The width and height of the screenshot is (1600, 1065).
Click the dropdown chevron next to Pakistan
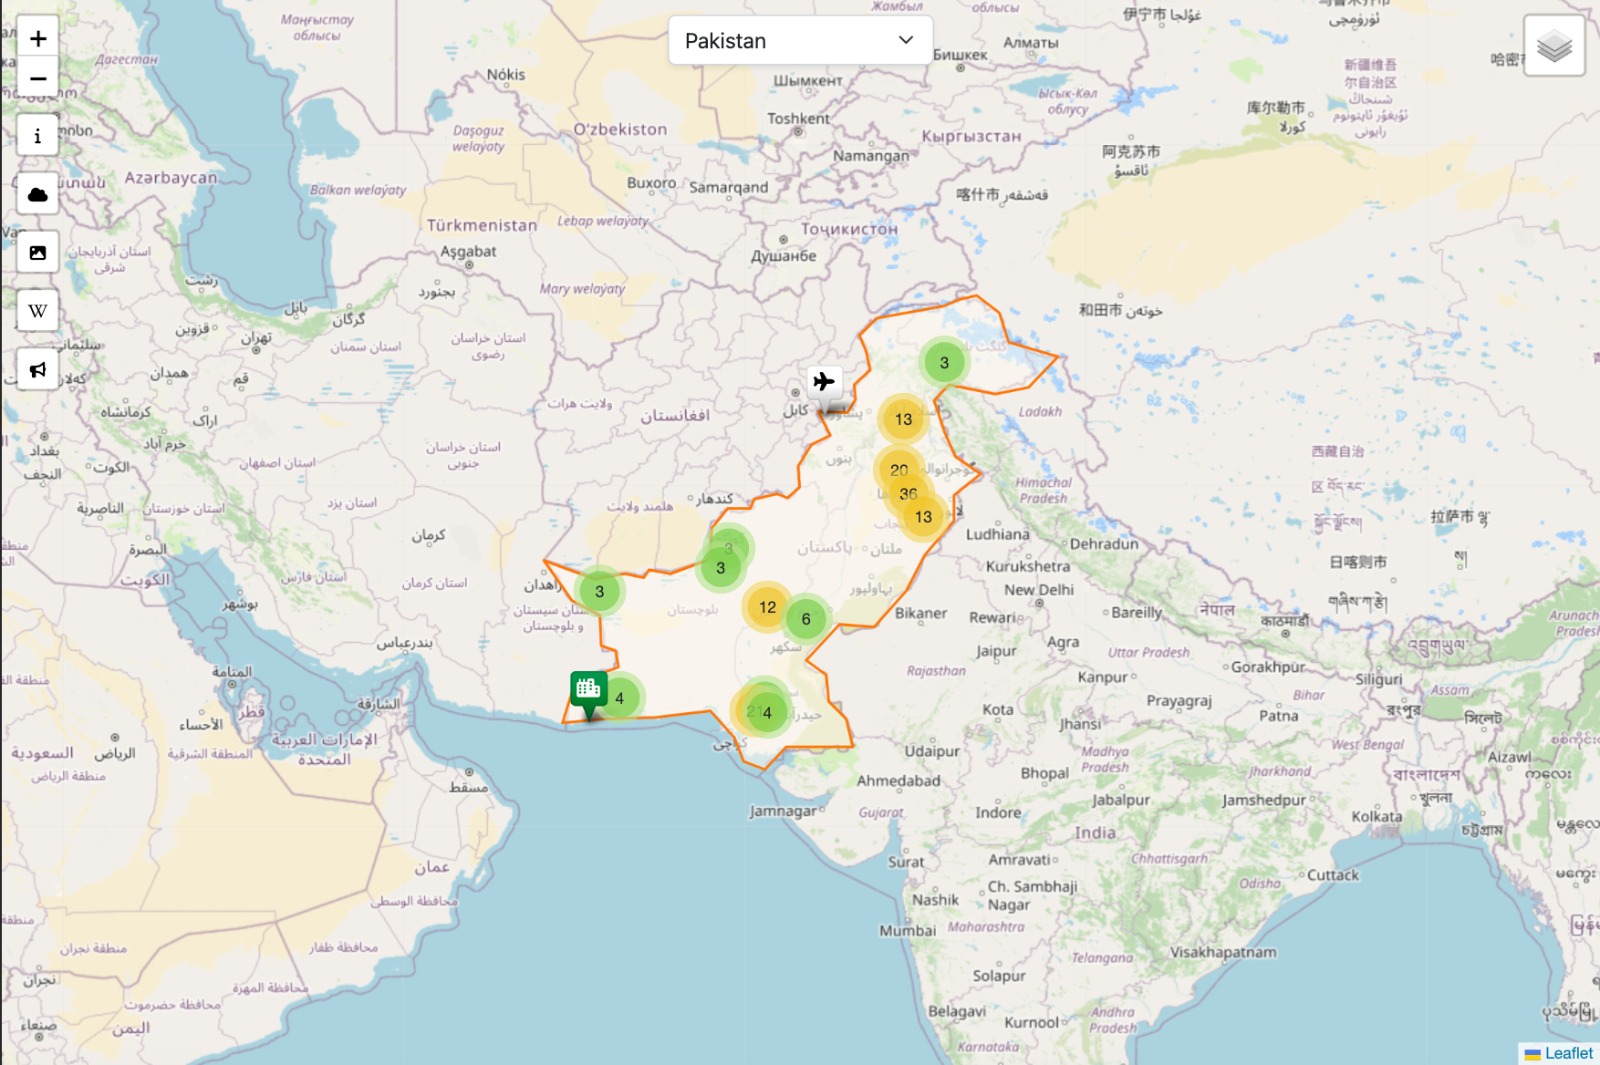906,41
